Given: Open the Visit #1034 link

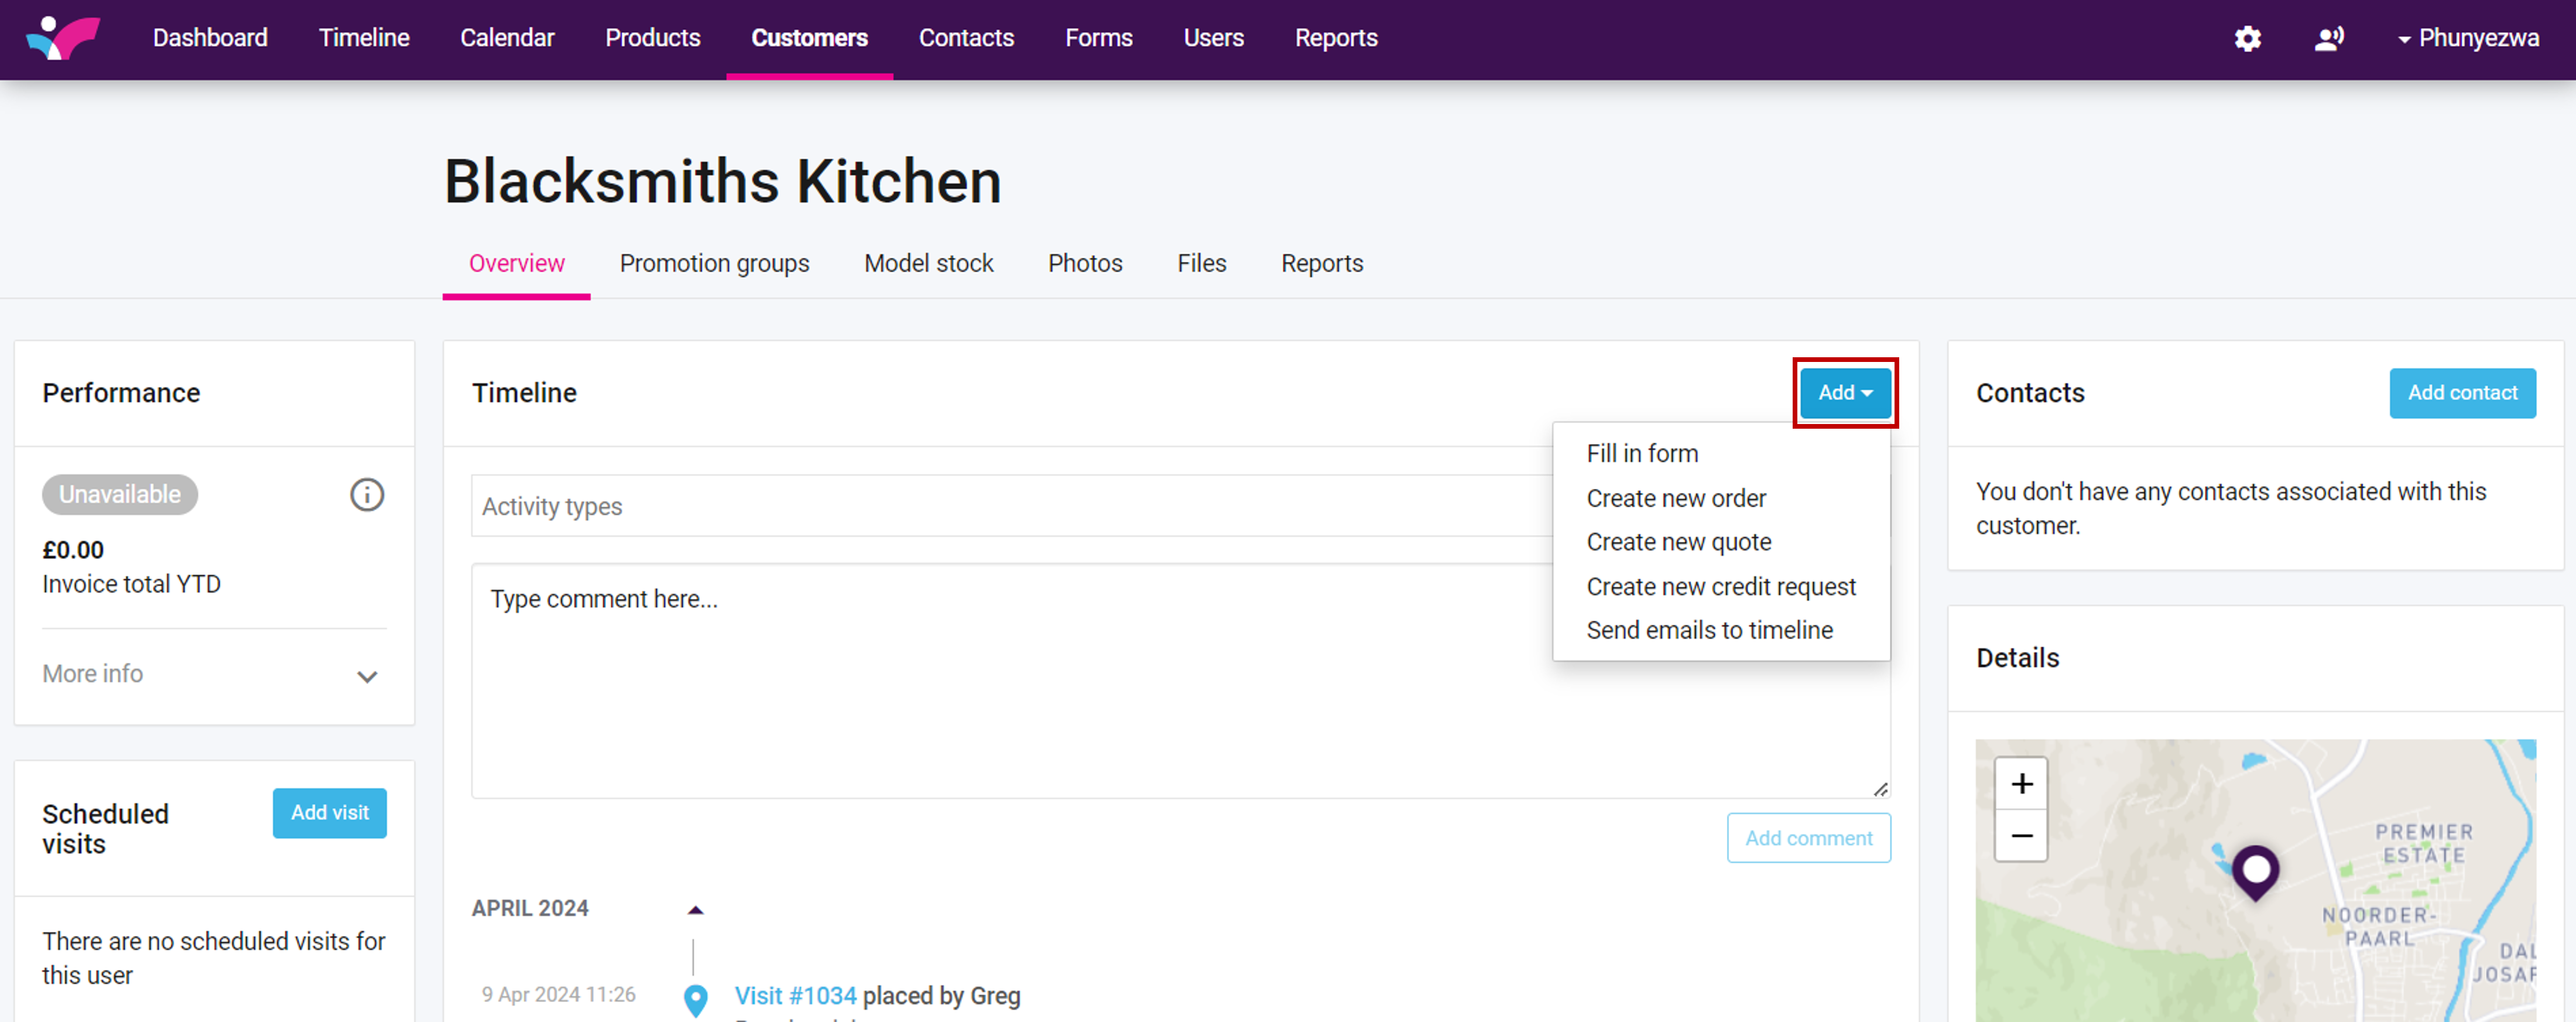Looking at the screenshot, I should [795, 996].
